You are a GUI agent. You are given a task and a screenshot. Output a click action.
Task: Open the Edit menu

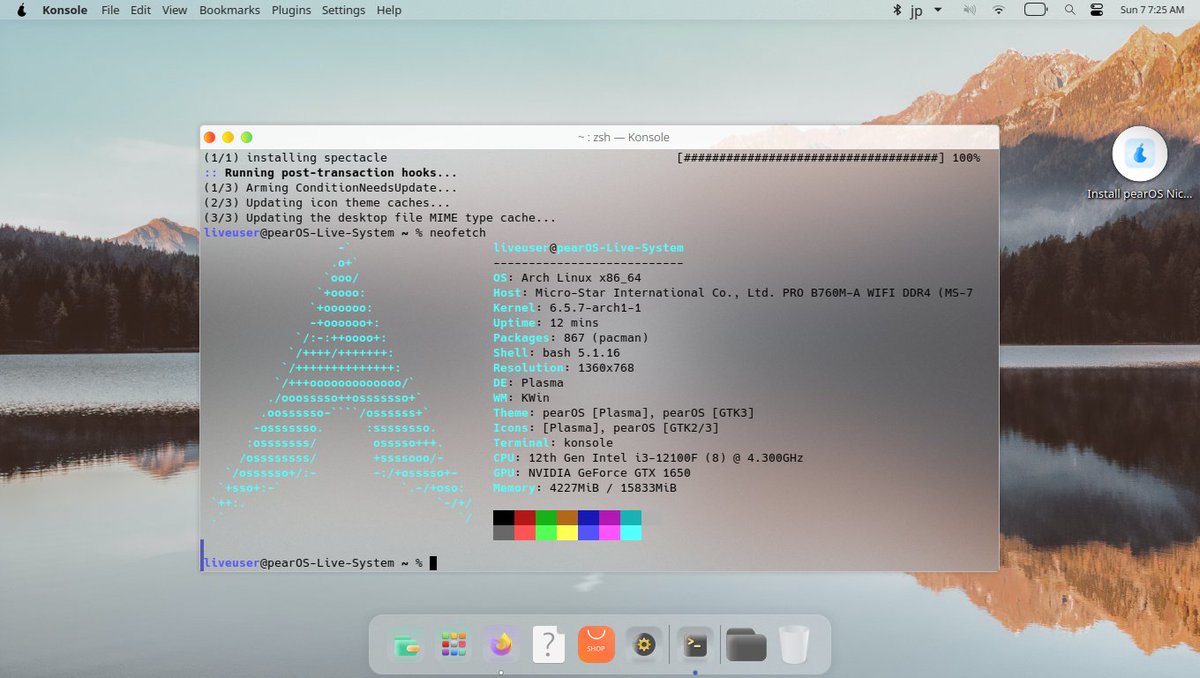coord(141,10)
